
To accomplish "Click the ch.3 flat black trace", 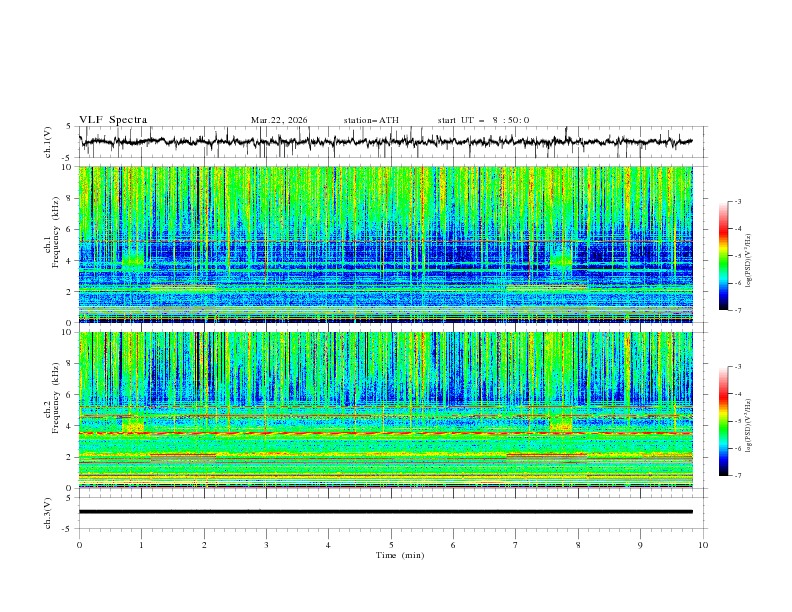I will 386,512.
